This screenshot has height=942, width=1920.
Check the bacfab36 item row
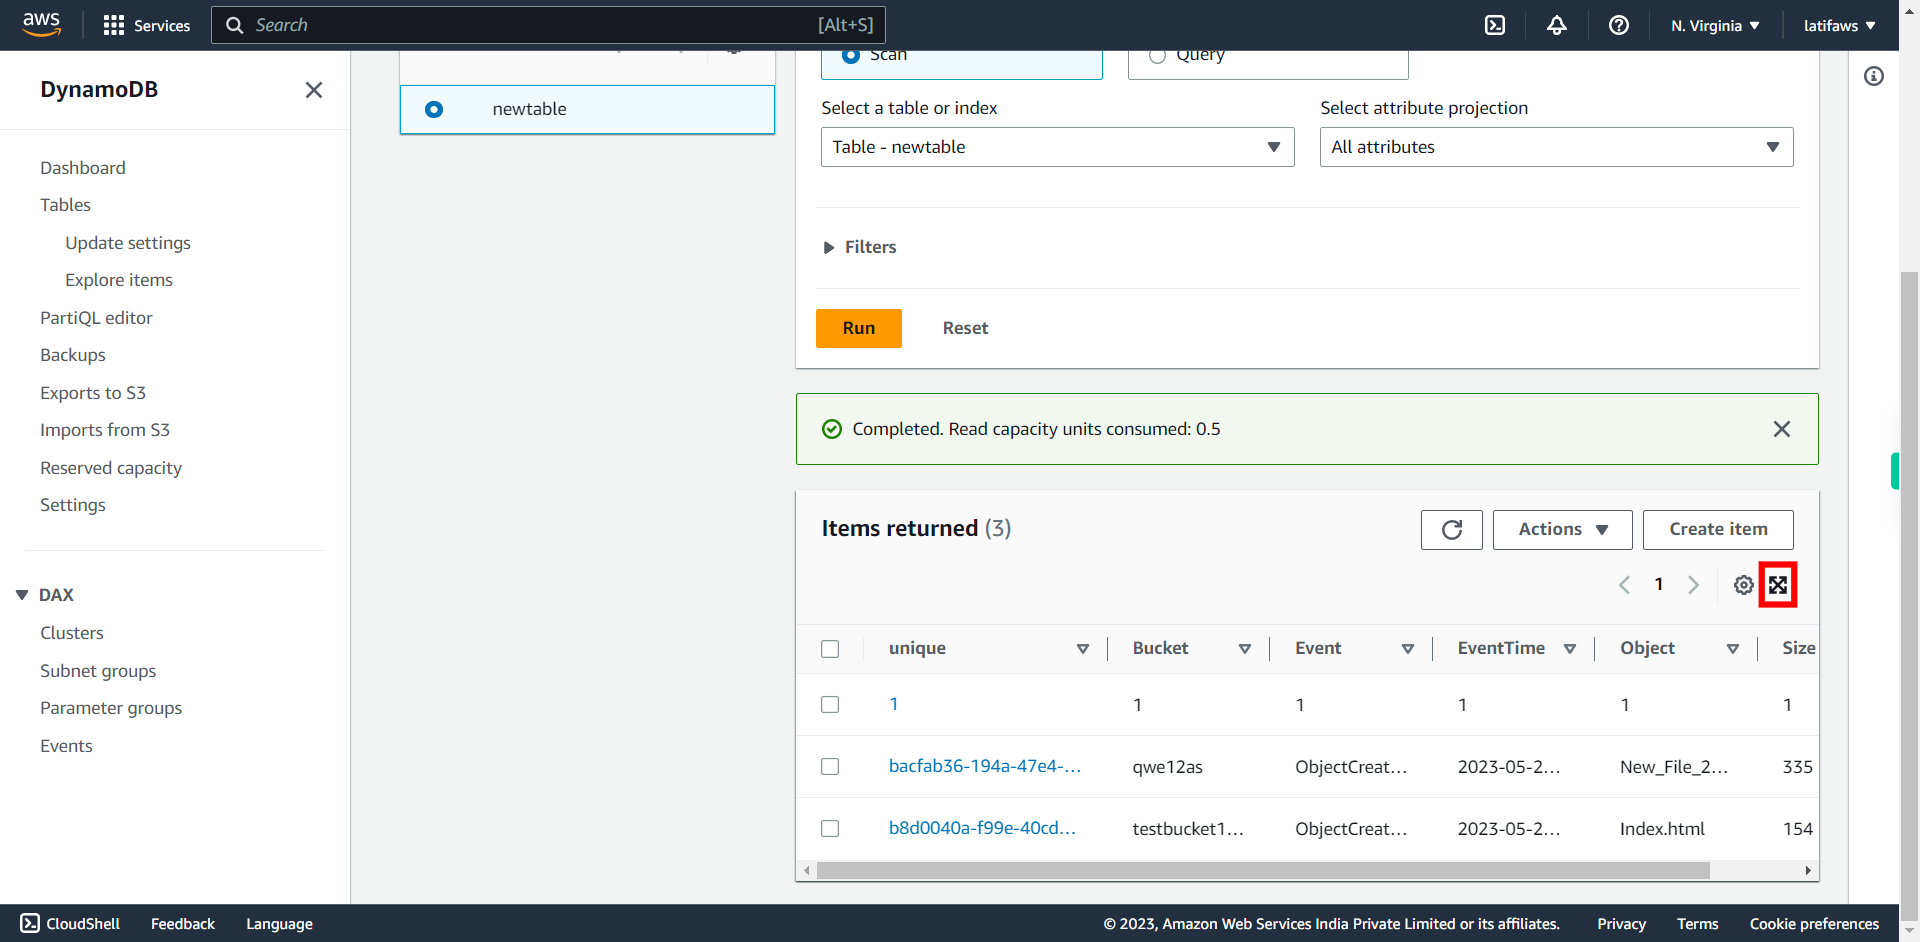pos(830,767)
